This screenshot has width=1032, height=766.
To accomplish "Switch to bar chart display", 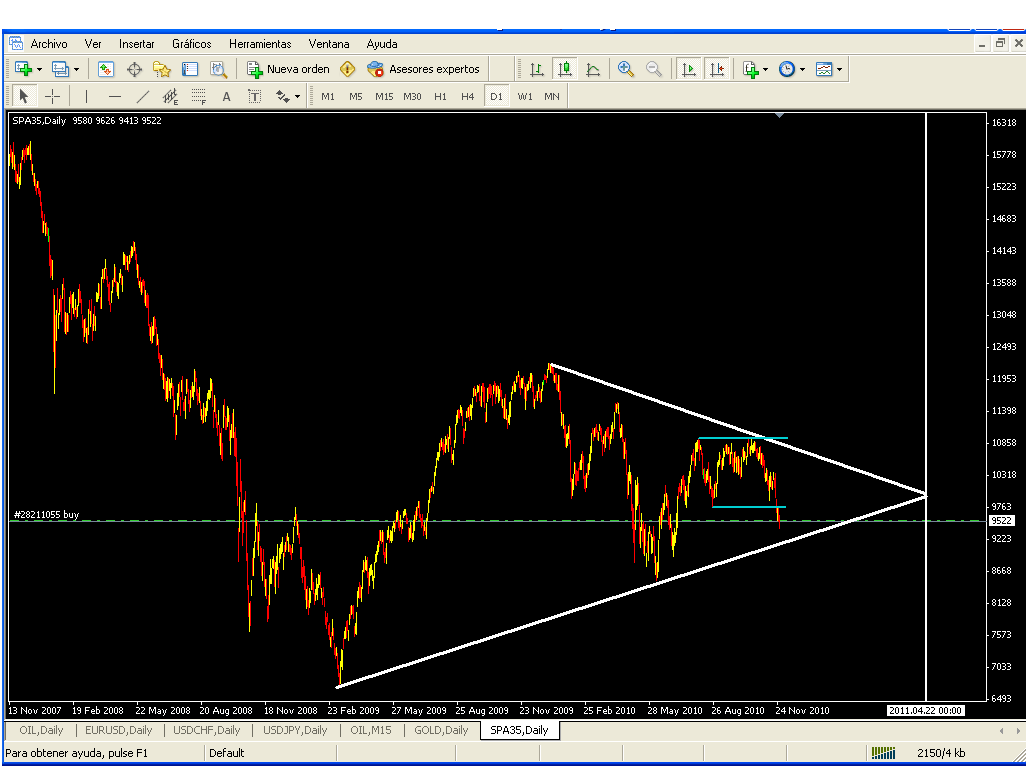I will [x=536, y=69].
